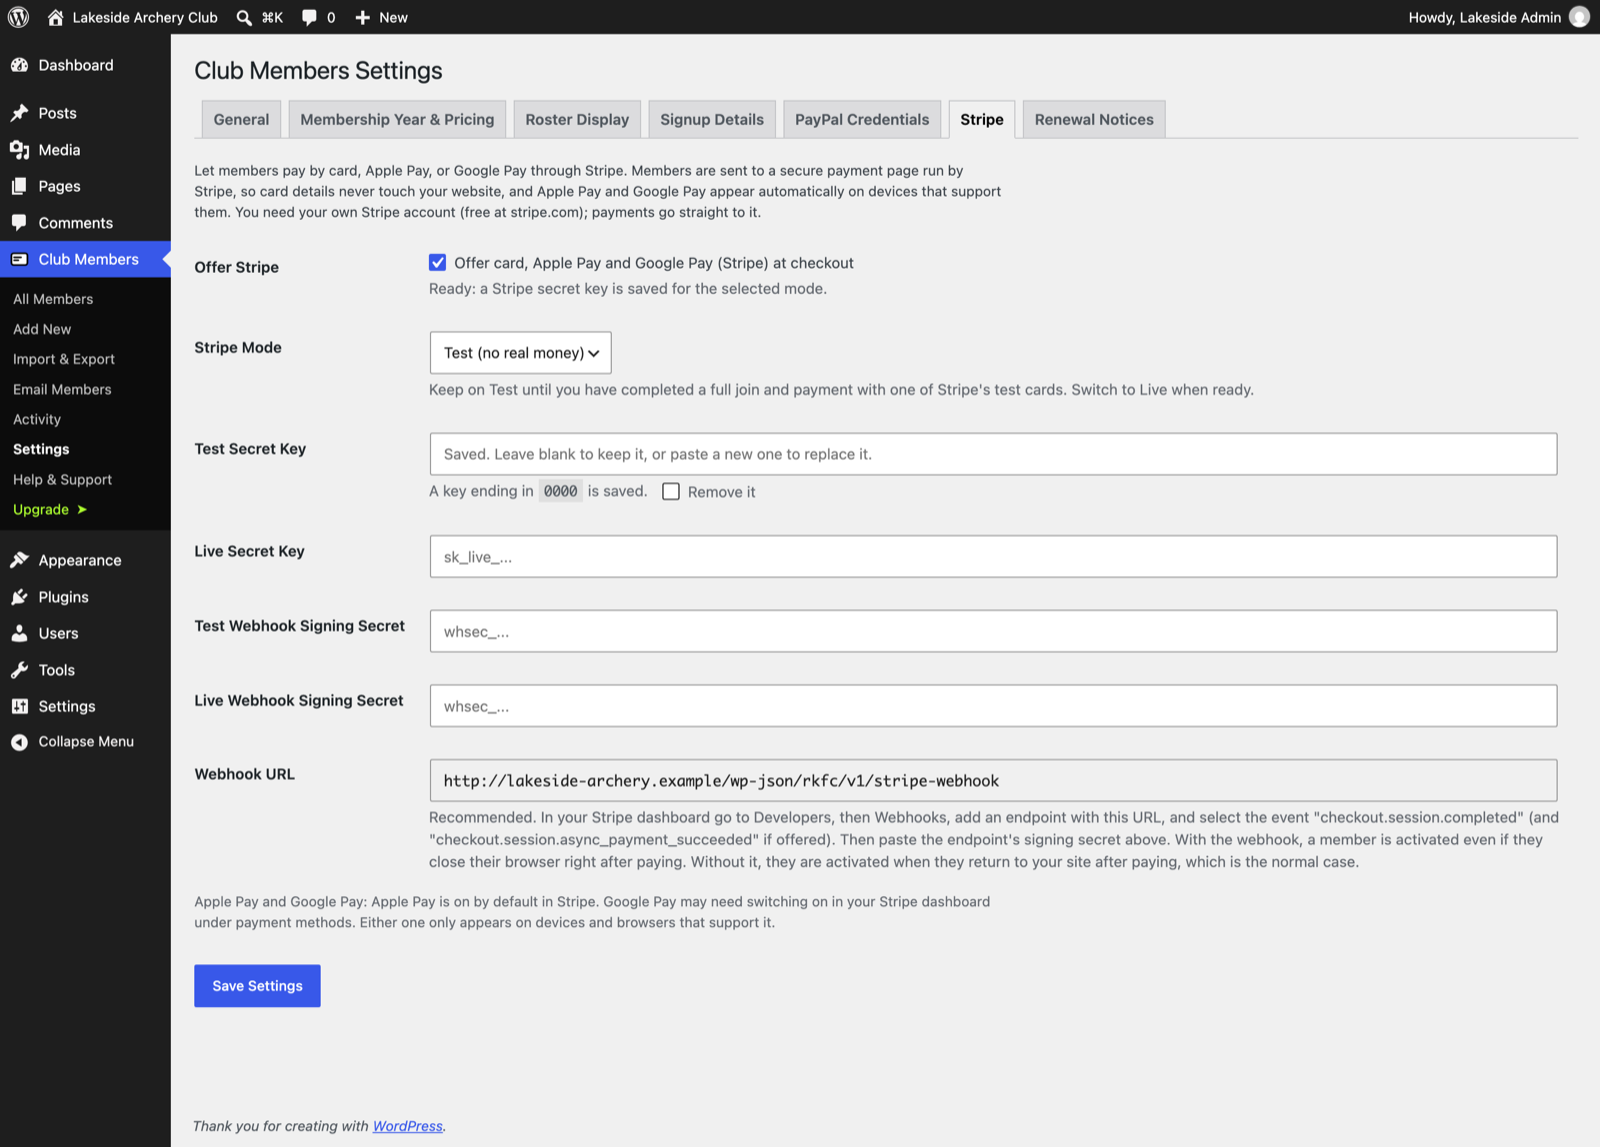
Task: Check the Remove it checkbox
Action: click(x=671, y=492)
